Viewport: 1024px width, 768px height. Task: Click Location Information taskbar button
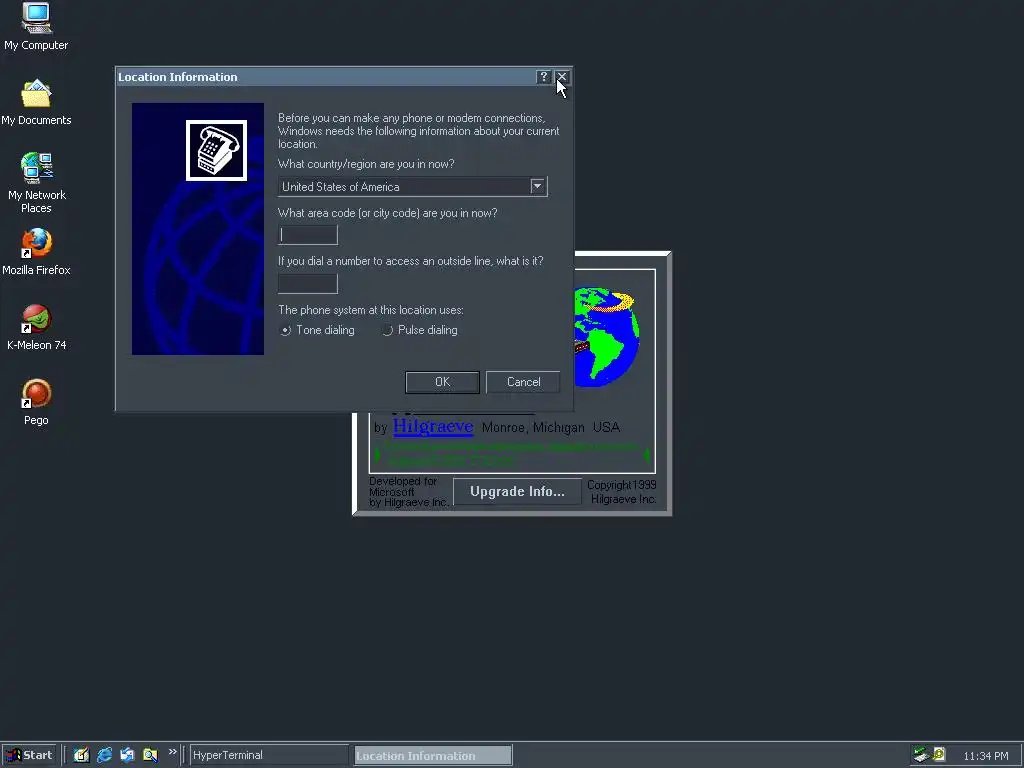point(433,756)
